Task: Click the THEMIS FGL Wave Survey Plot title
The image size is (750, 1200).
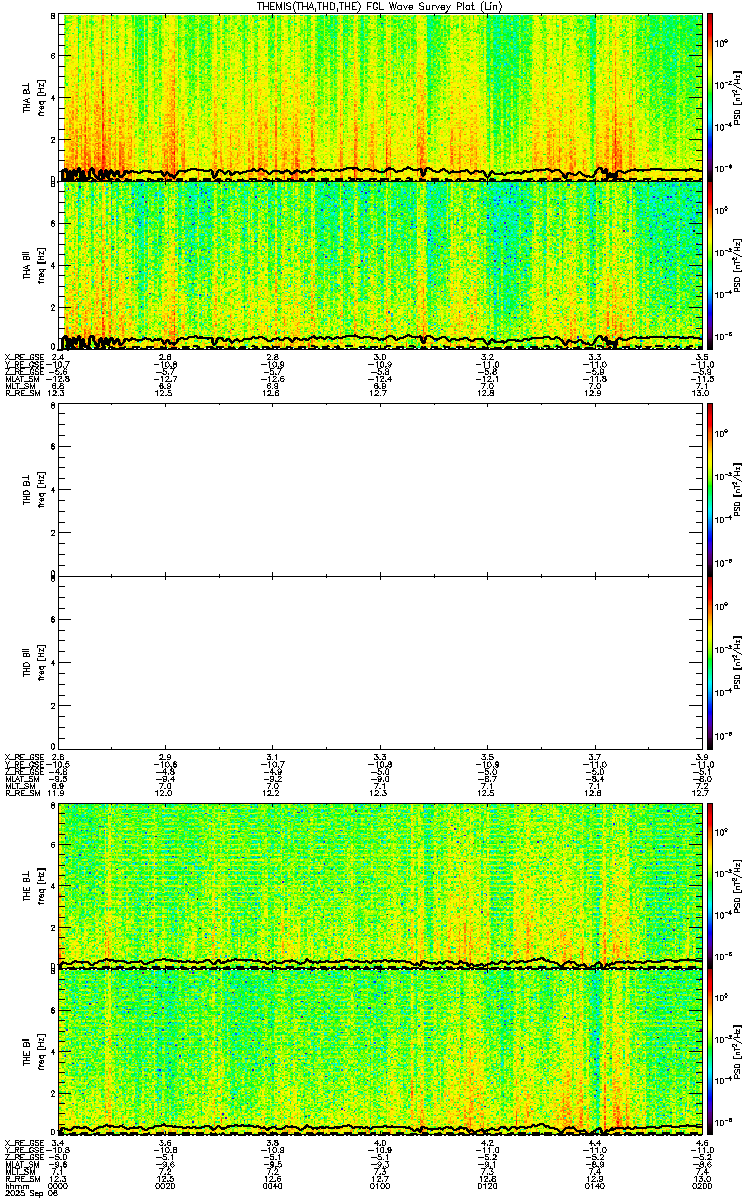Action: click(379, 6)
